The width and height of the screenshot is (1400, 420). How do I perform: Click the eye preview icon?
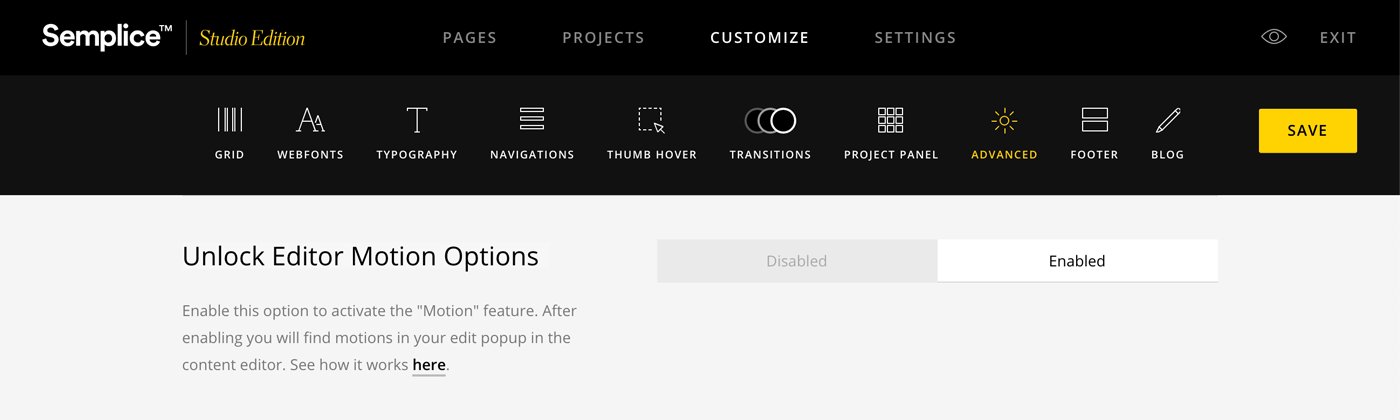click(1273, 37)
